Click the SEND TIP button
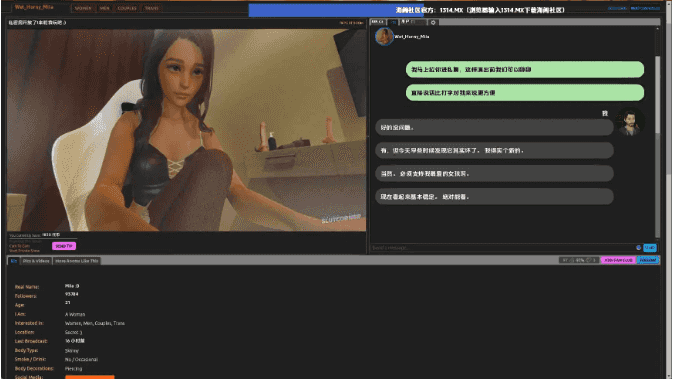The width and height of the screenshot is (673, 379). tap(64, 246)
